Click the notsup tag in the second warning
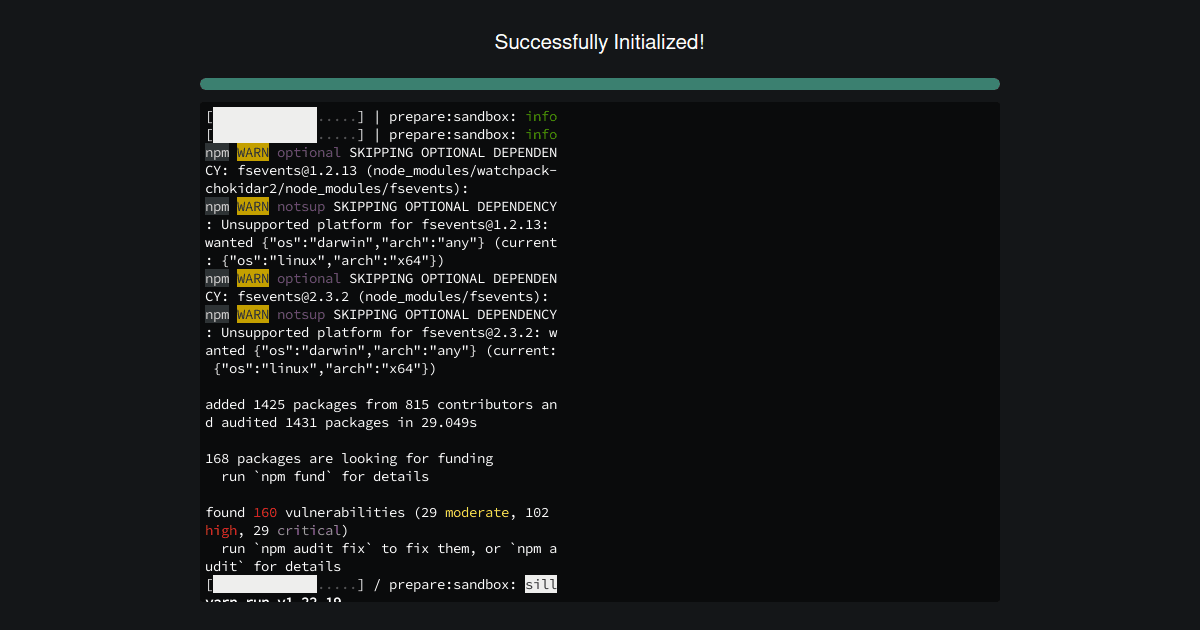This screenshot has height=630, width=1200. tap(301, 206)
